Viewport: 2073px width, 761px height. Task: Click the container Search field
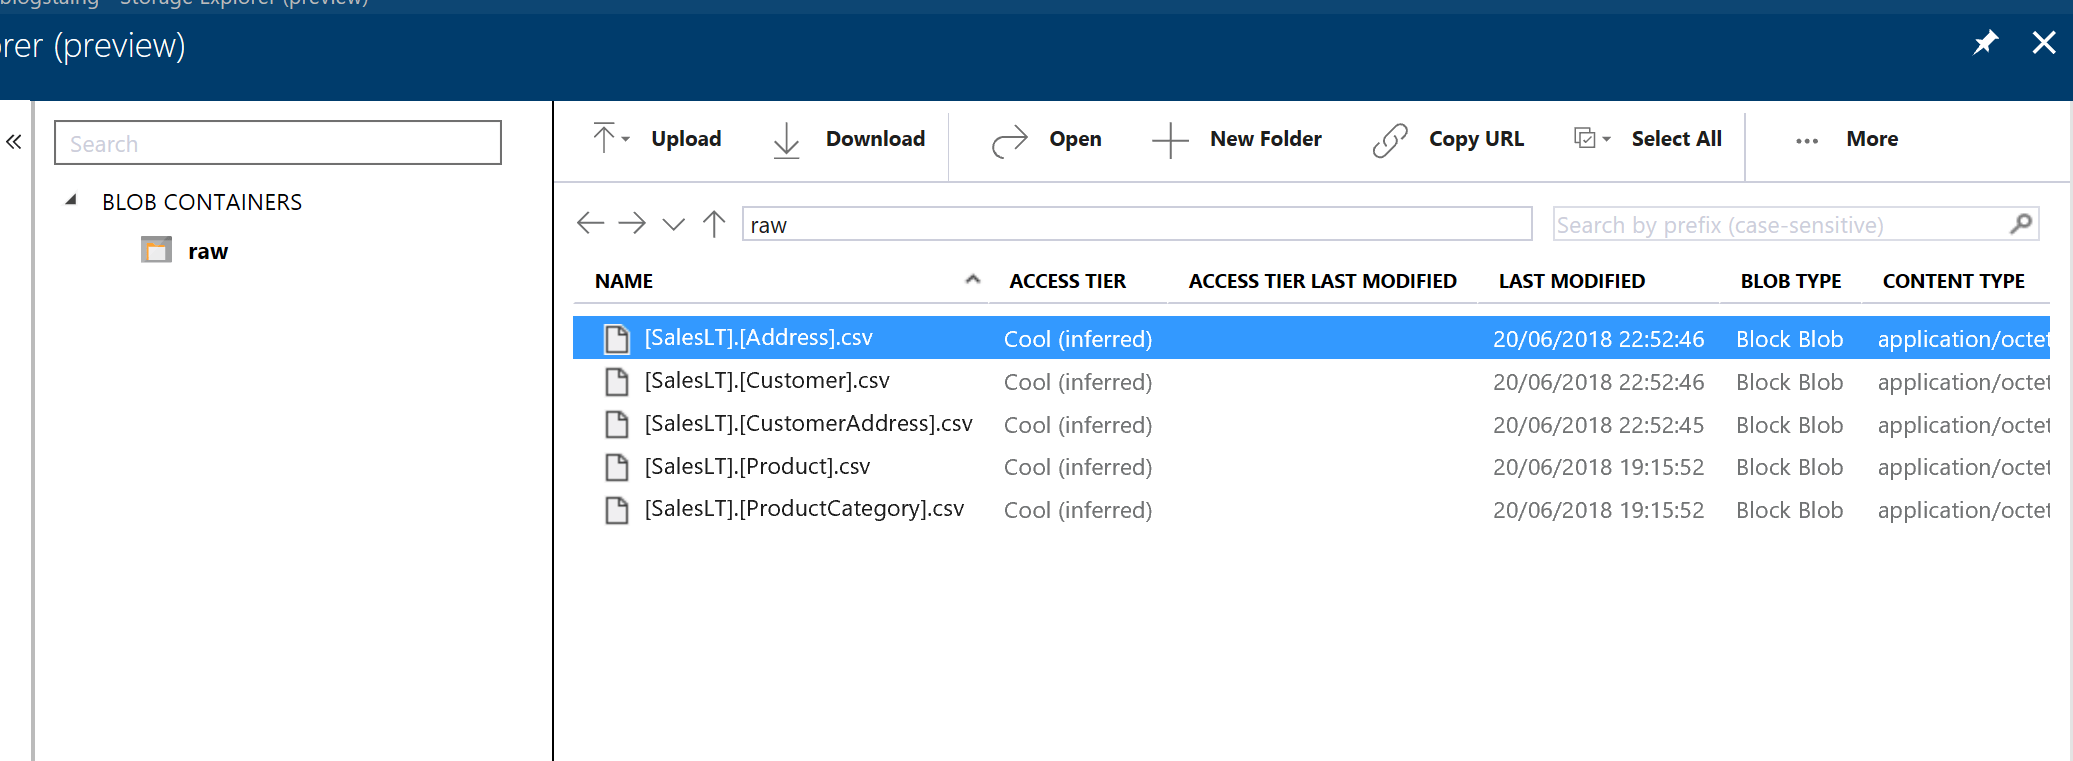pos(278,143)
